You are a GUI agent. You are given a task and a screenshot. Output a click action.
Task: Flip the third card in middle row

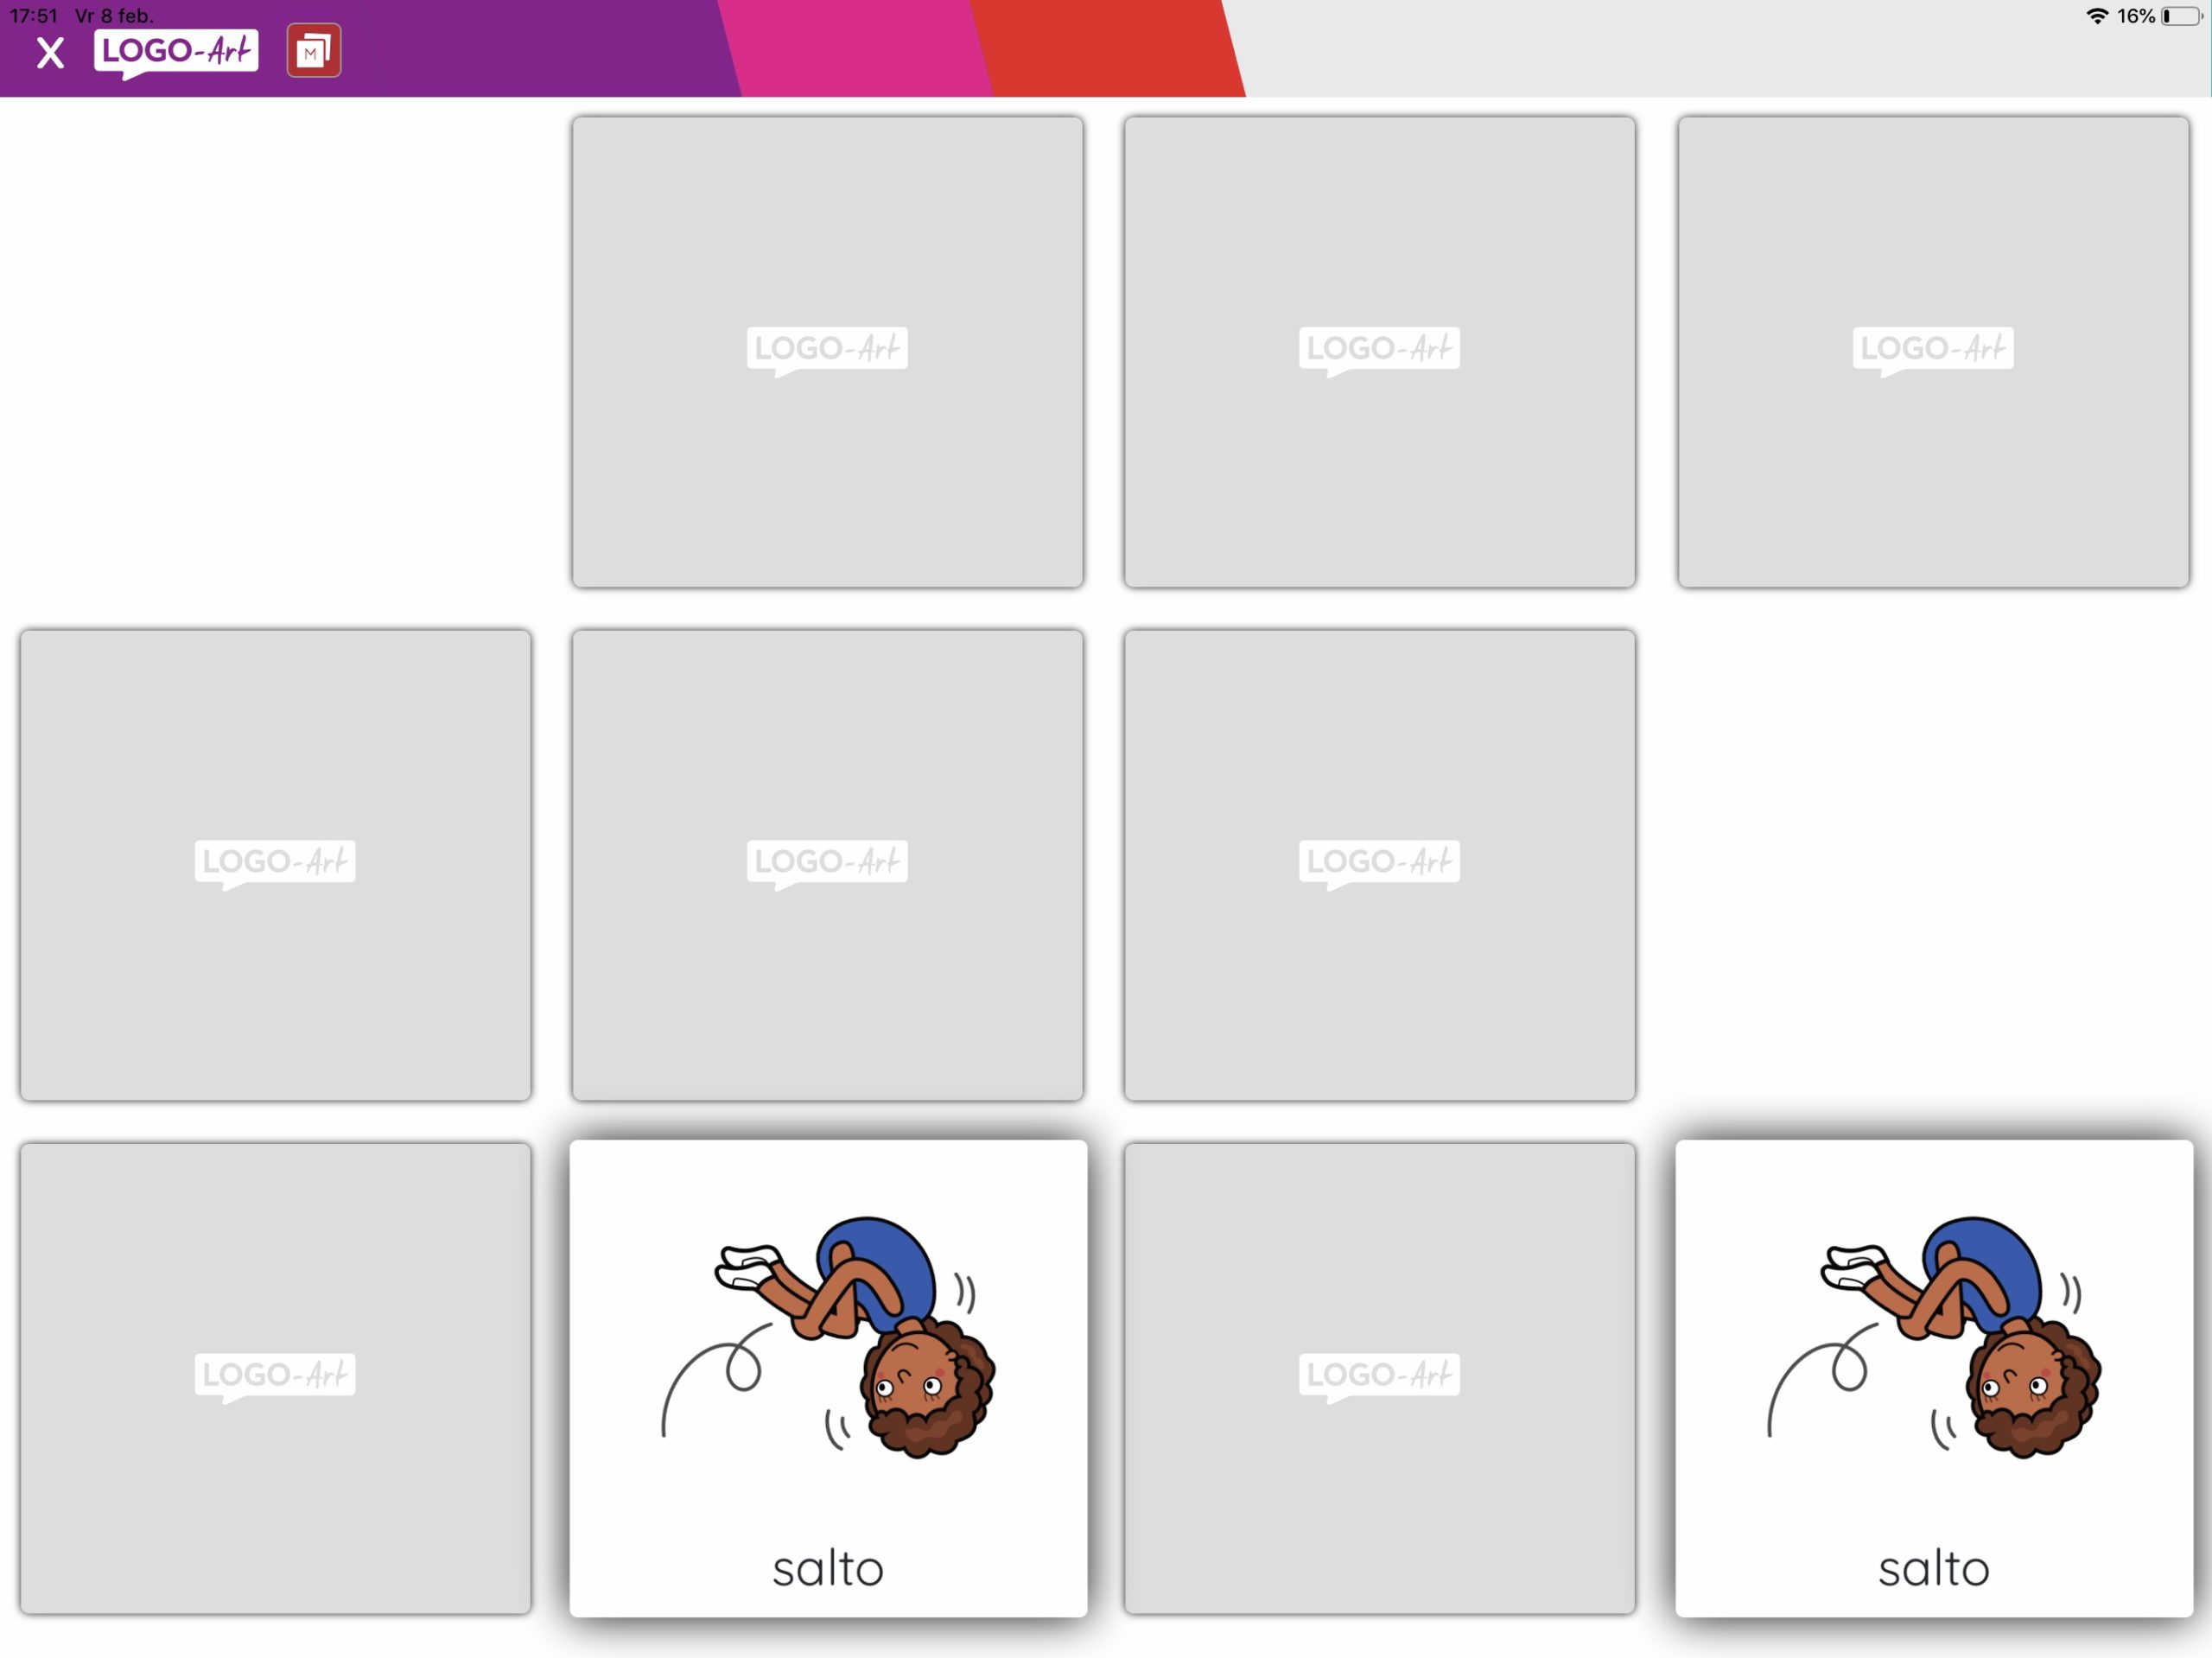coord(1379,864)
